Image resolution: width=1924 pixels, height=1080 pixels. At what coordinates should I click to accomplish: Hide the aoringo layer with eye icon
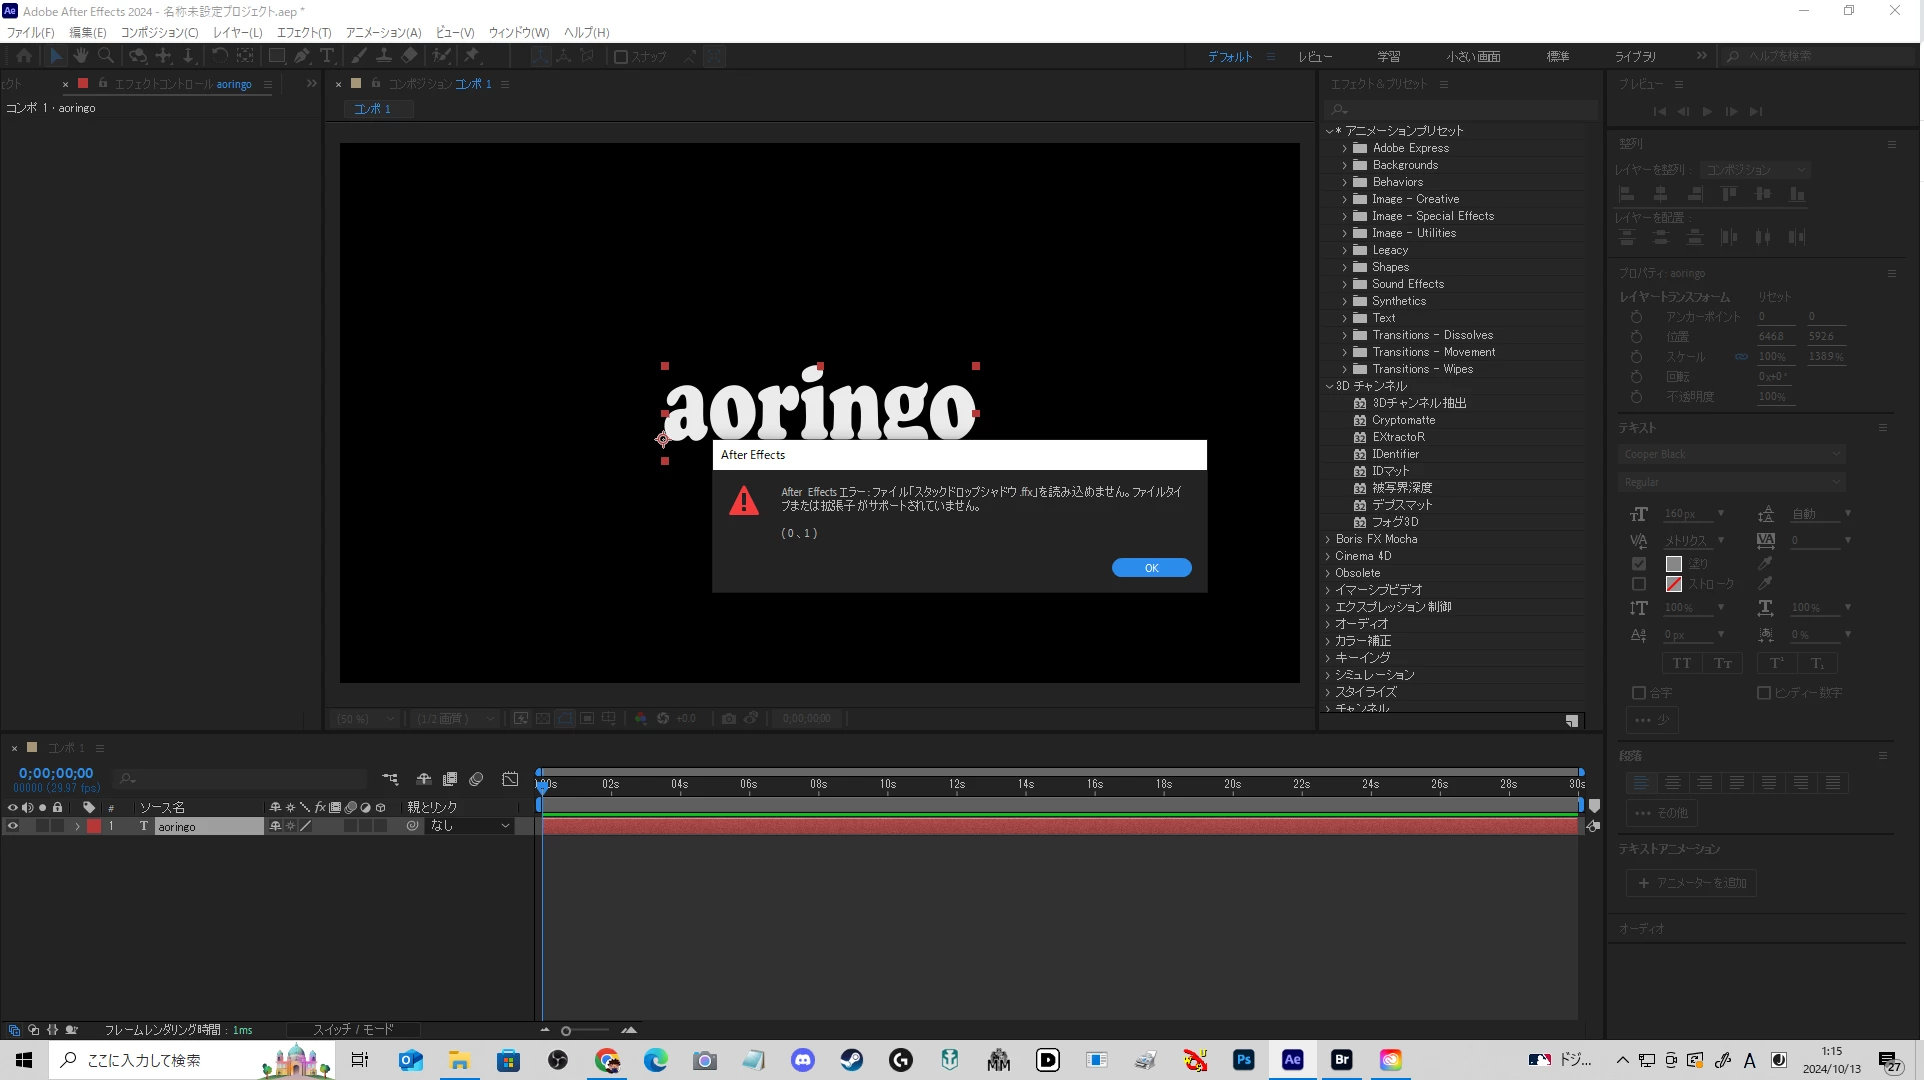13,826
